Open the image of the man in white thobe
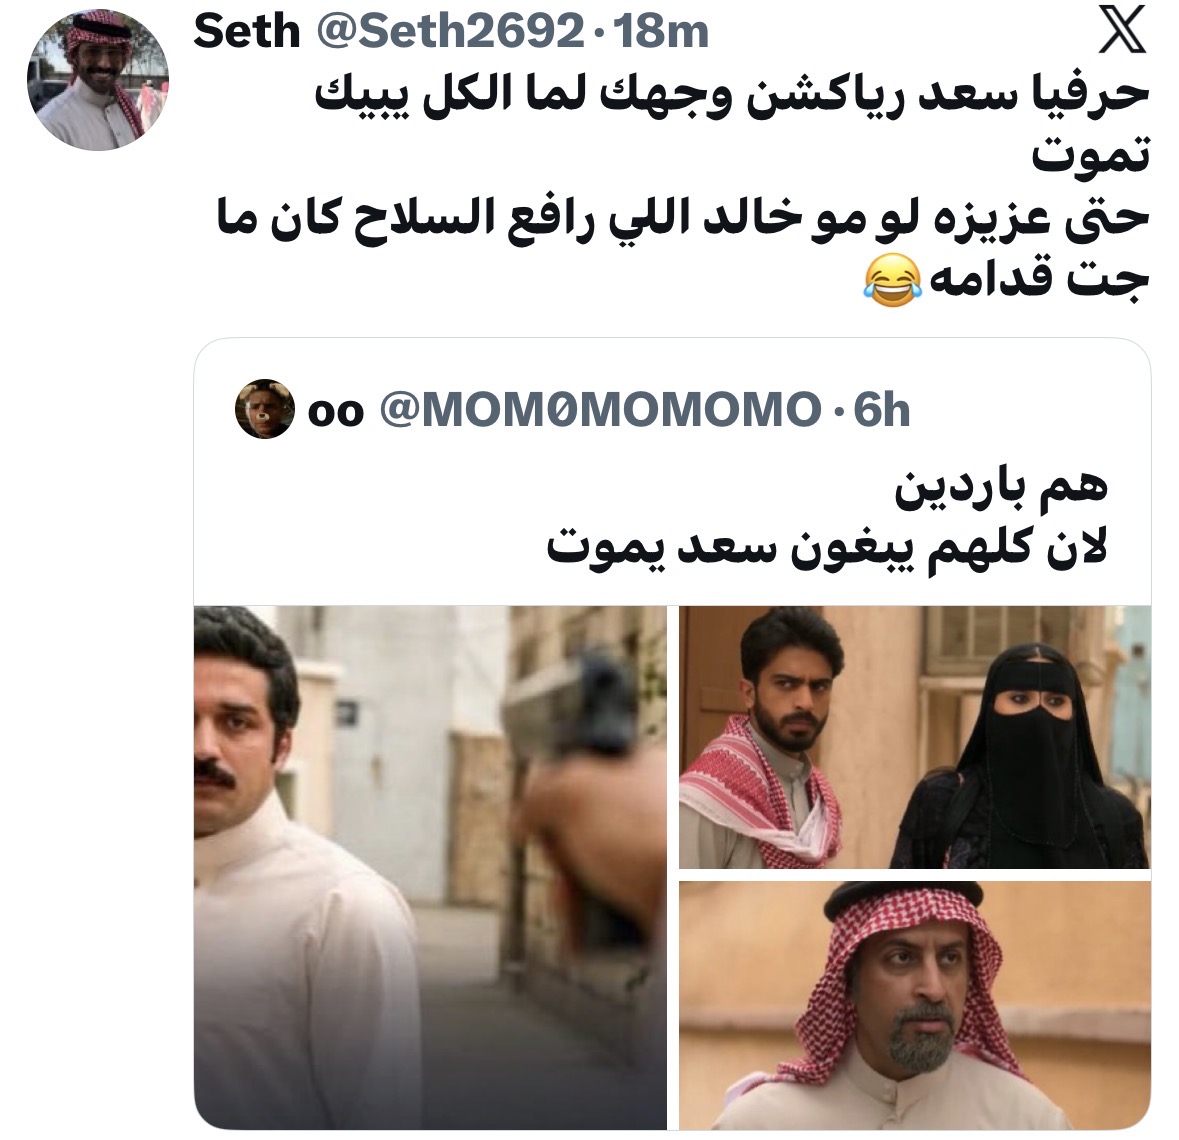1179x1140 pixels. point(430,867)
